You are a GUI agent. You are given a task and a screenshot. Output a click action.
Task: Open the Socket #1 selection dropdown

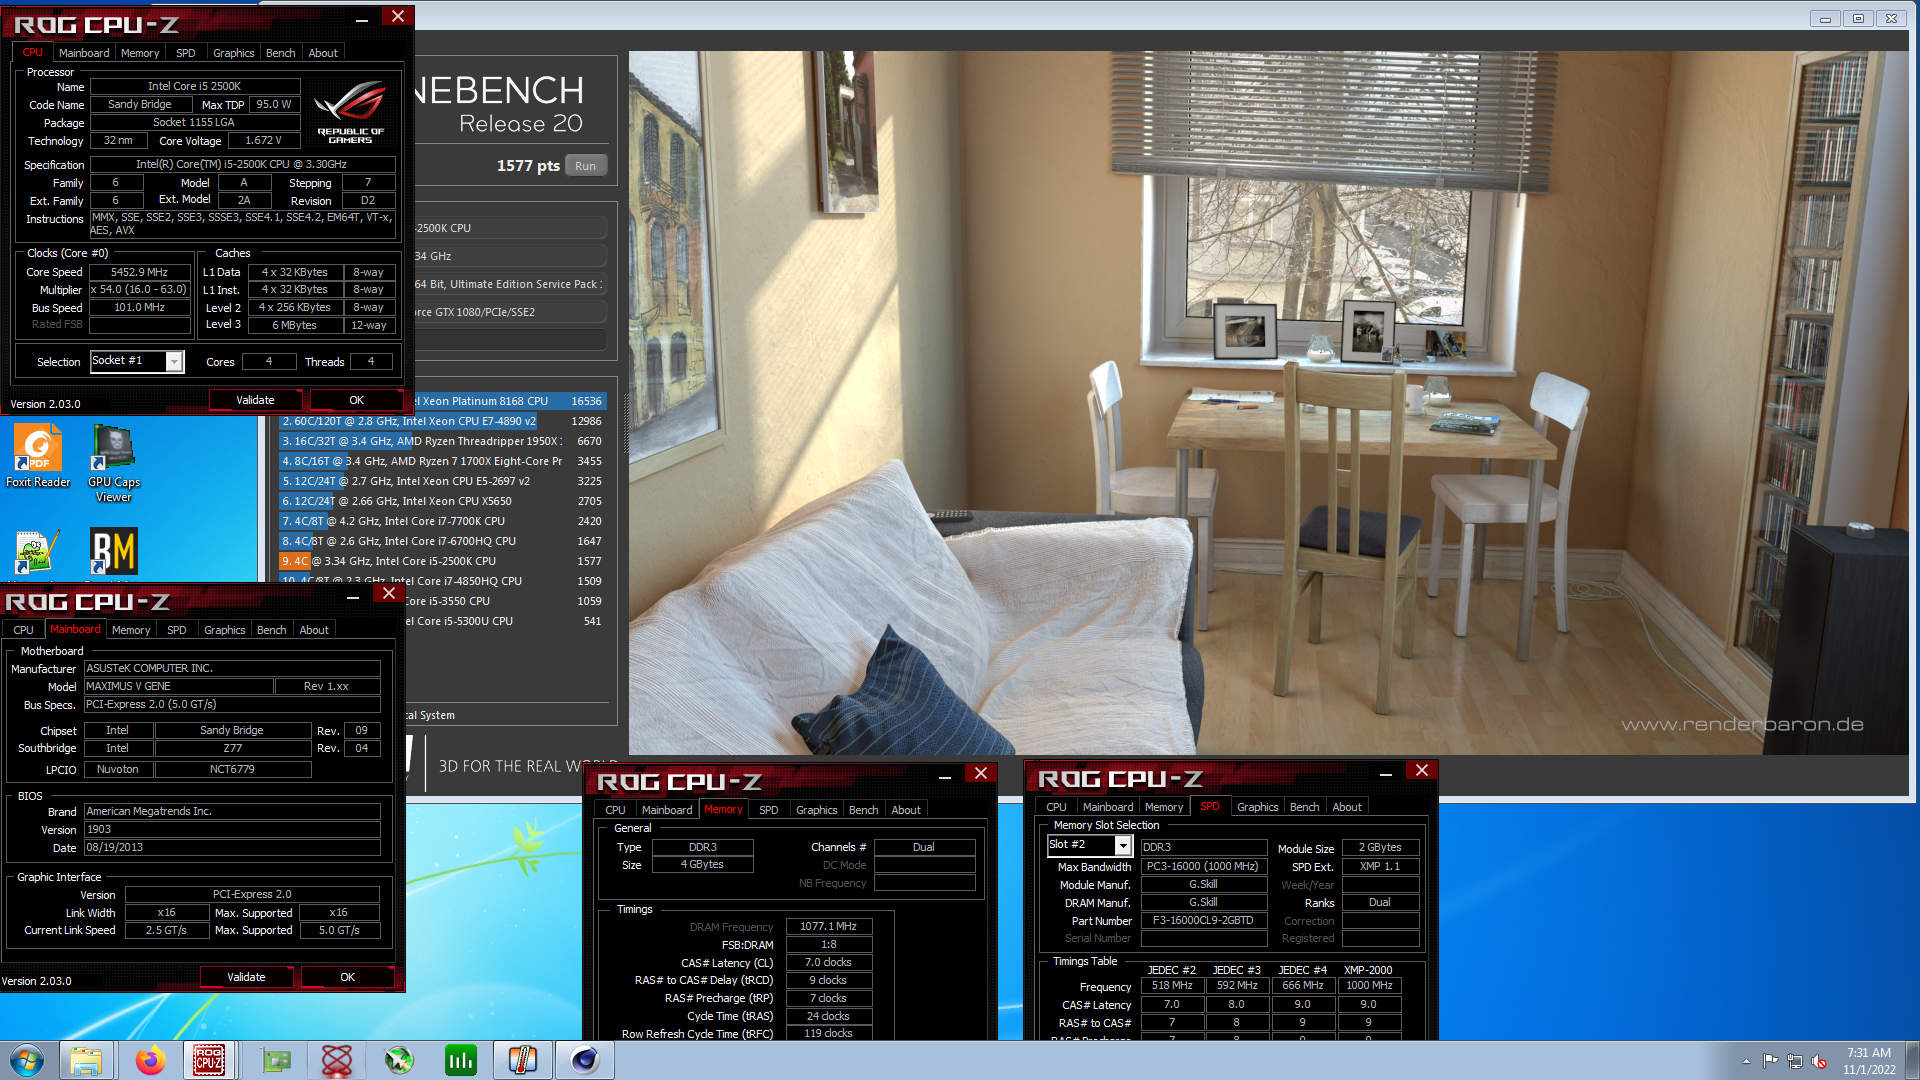tap(174, 361)
